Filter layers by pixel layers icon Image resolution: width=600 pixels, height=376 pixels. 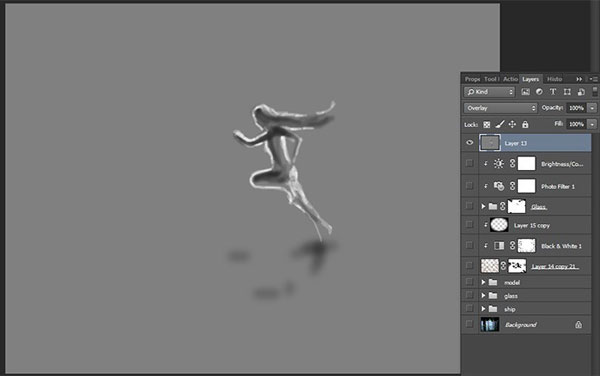click(525, 92)
